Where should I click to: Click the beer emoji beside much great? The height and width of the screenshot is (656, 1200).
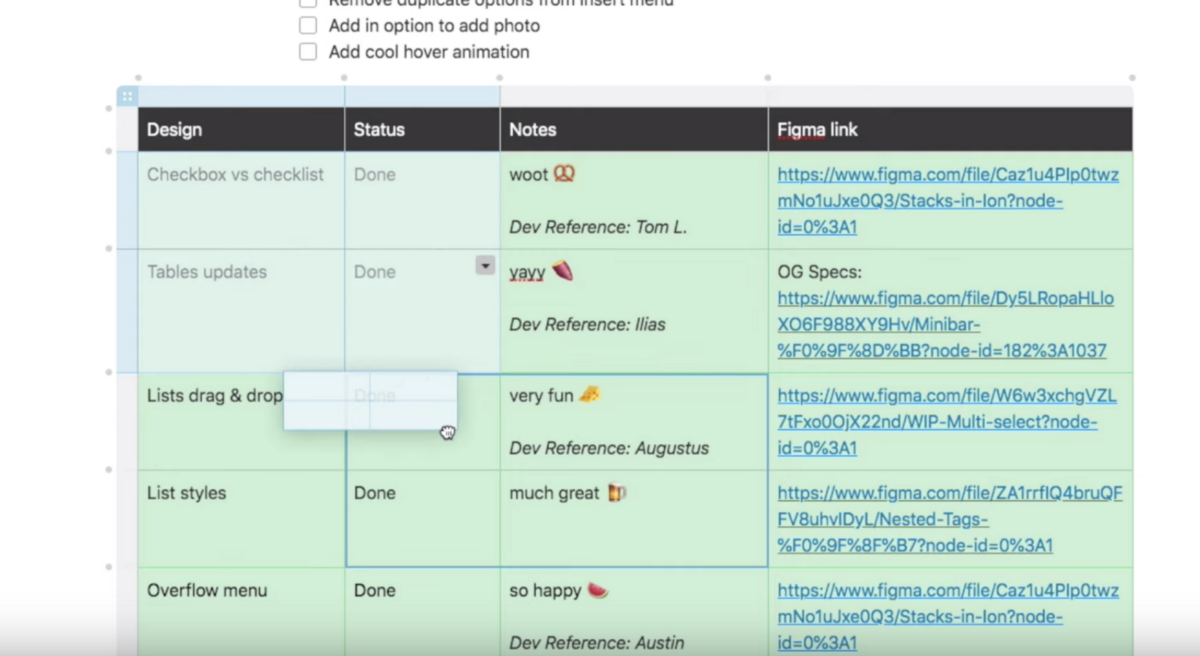(617, 493)
